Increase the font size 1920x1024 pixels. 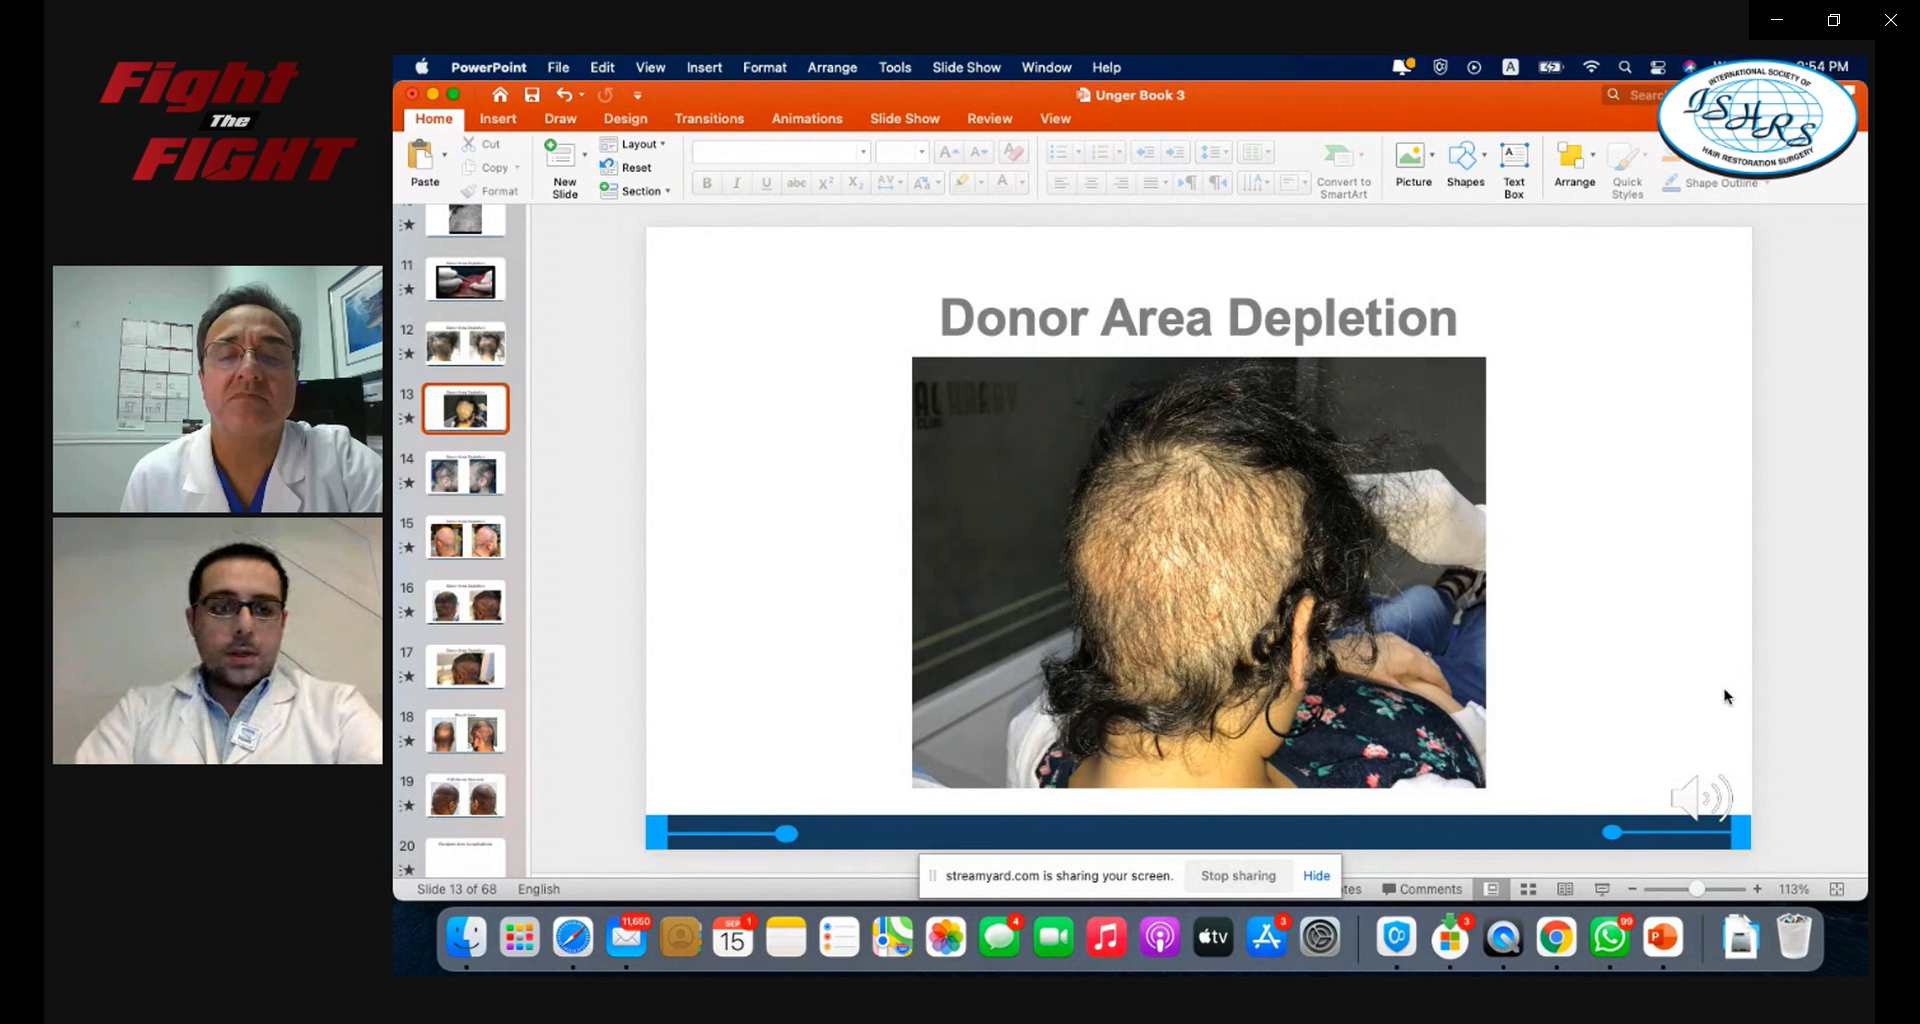pyautogui.click(x=949, y=152)
